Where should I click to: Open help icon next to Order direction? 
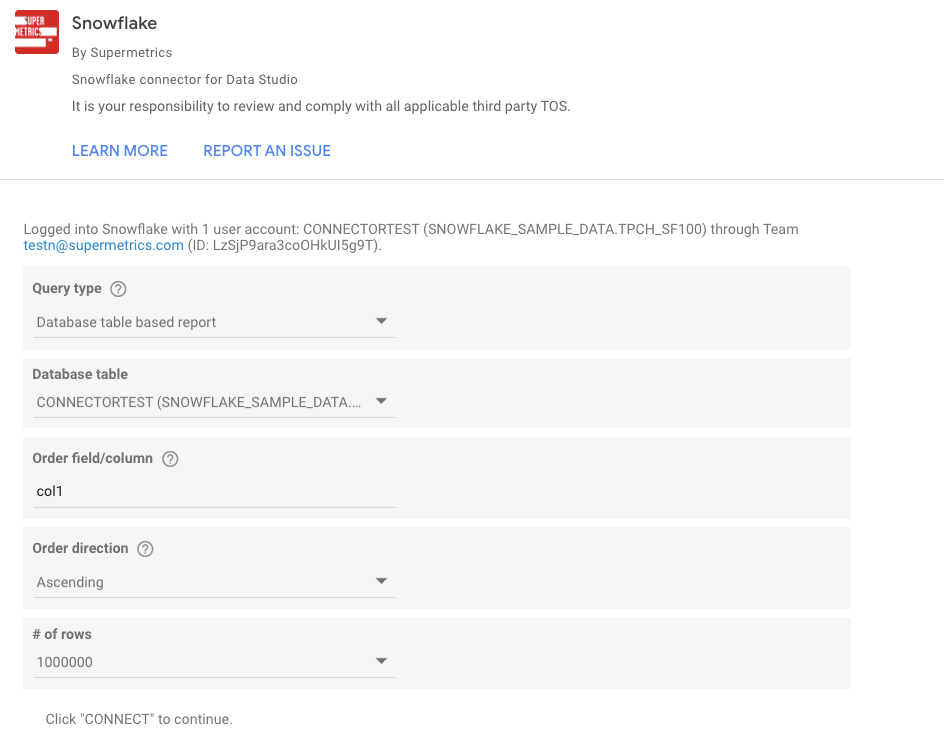(145, 549)
